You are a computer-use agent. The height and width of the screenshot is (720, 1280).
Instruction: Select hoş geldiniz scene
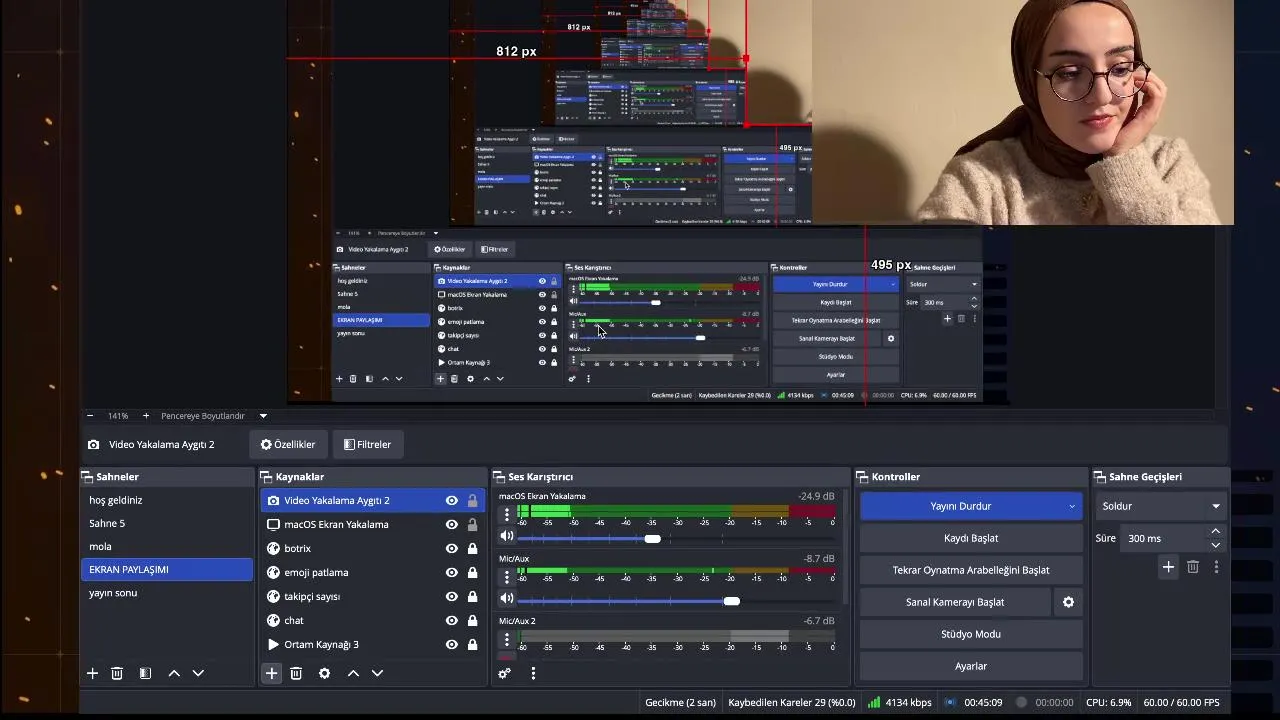[x=167, y=500]
